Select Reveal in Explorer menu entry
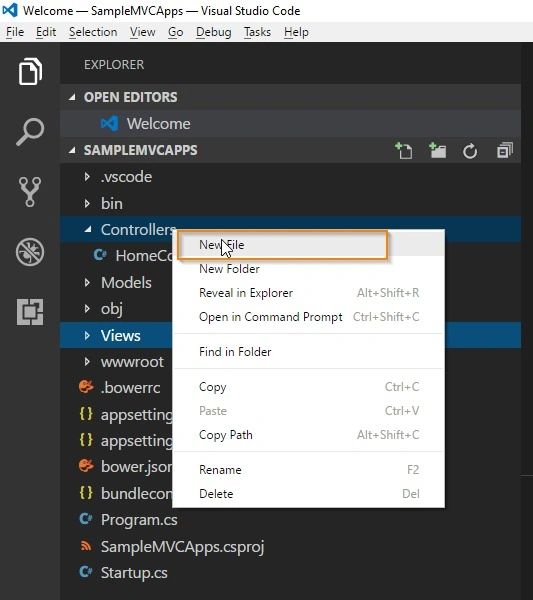Screen dimensions: 533x600 click(x=309, y=293)
